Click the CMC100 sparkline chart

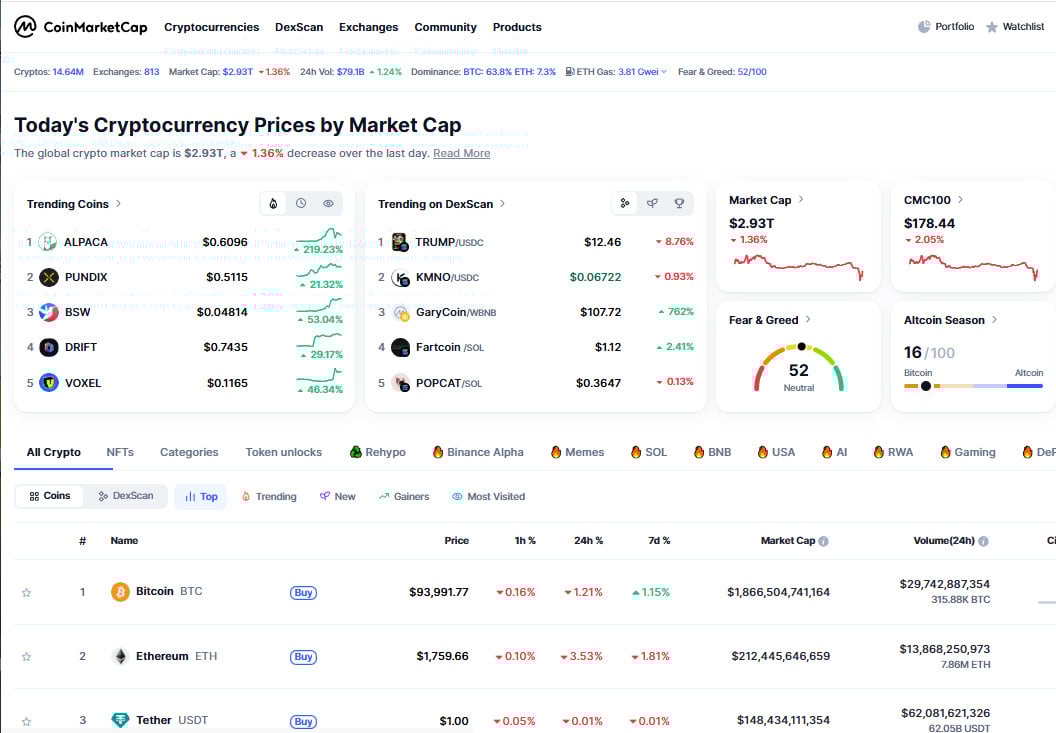[973, 266]
